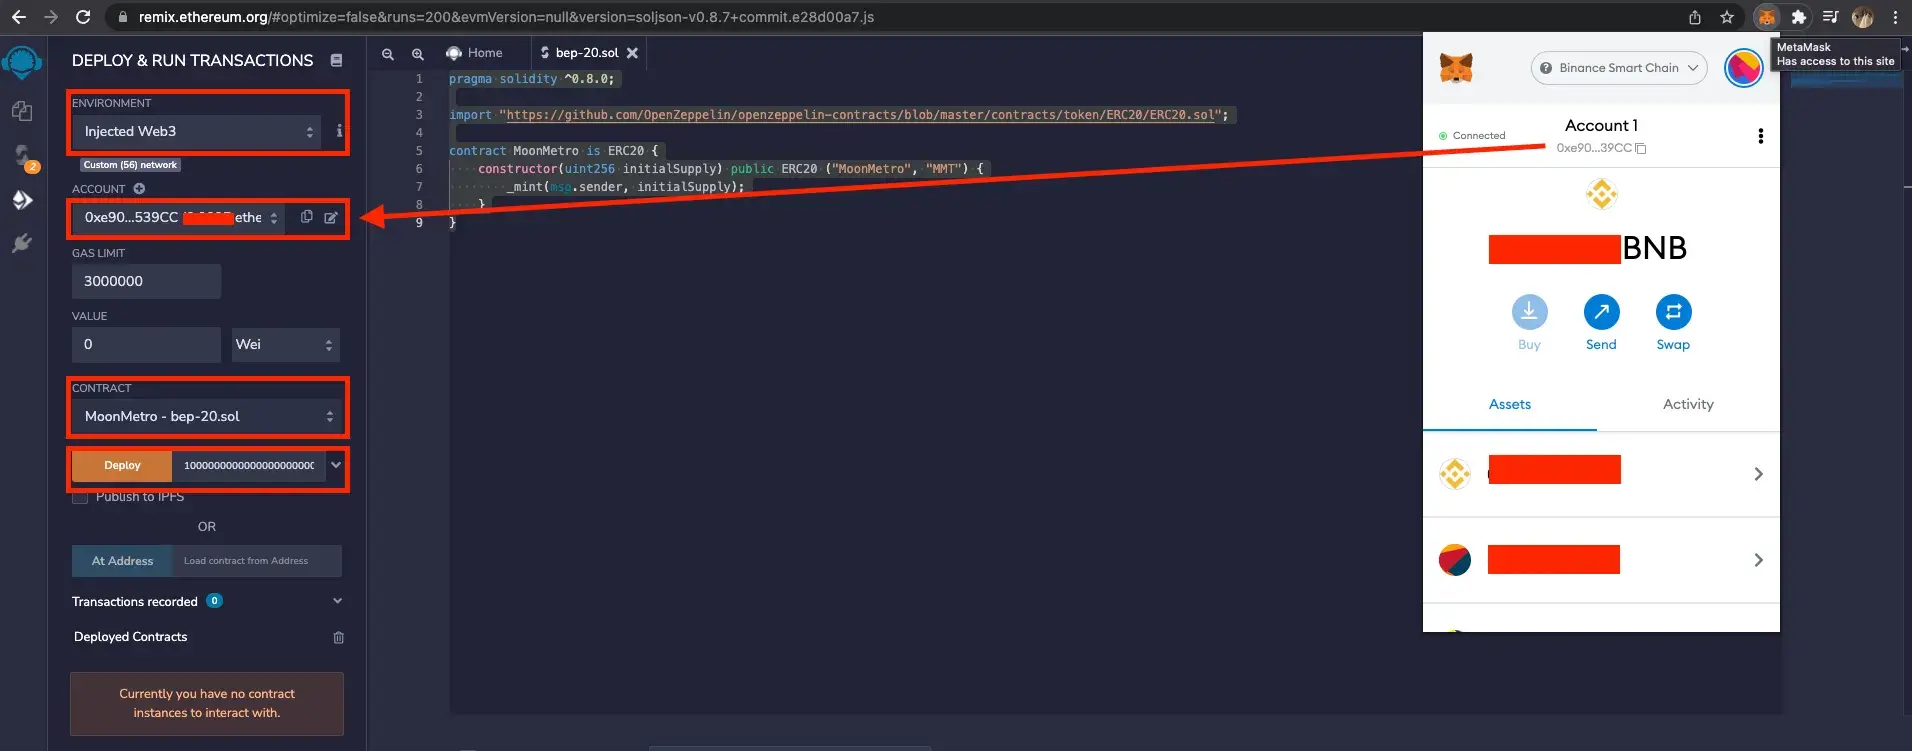Image resolution: width=1912 pixels, height=751 pixels.
Task: Click the environment info icon
Action: click(x=339, y=131)
